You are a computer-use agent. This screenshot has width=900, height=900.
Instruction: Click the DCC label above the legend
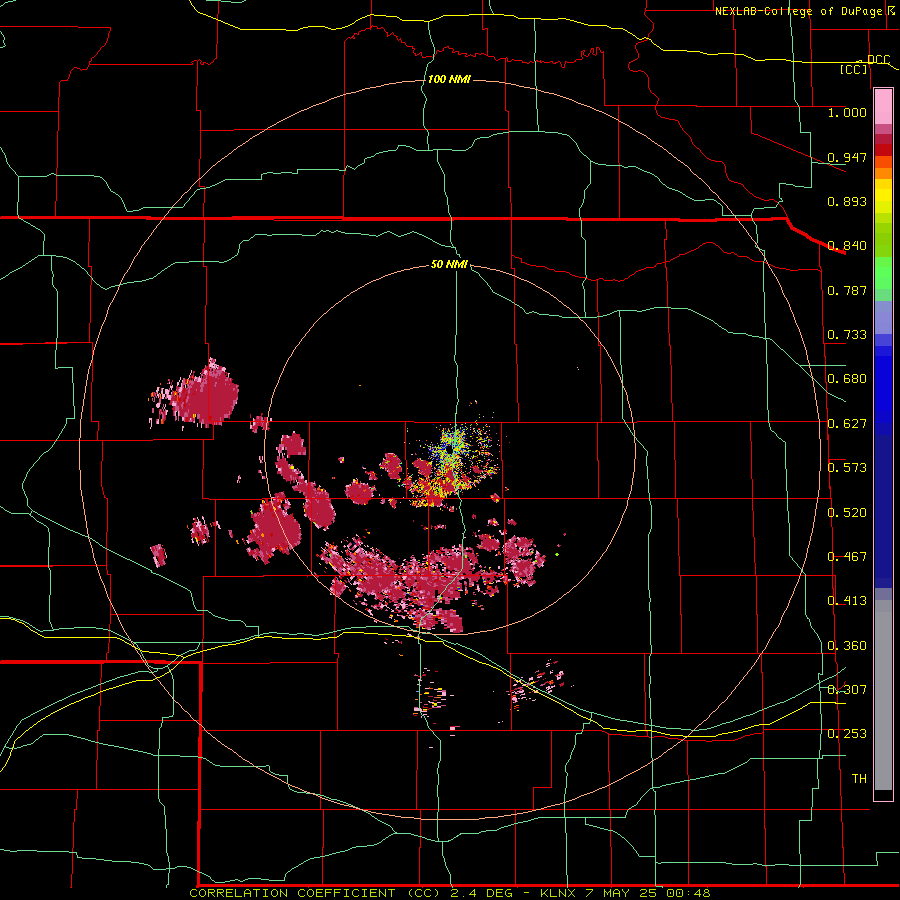click(x=878, y=60)
